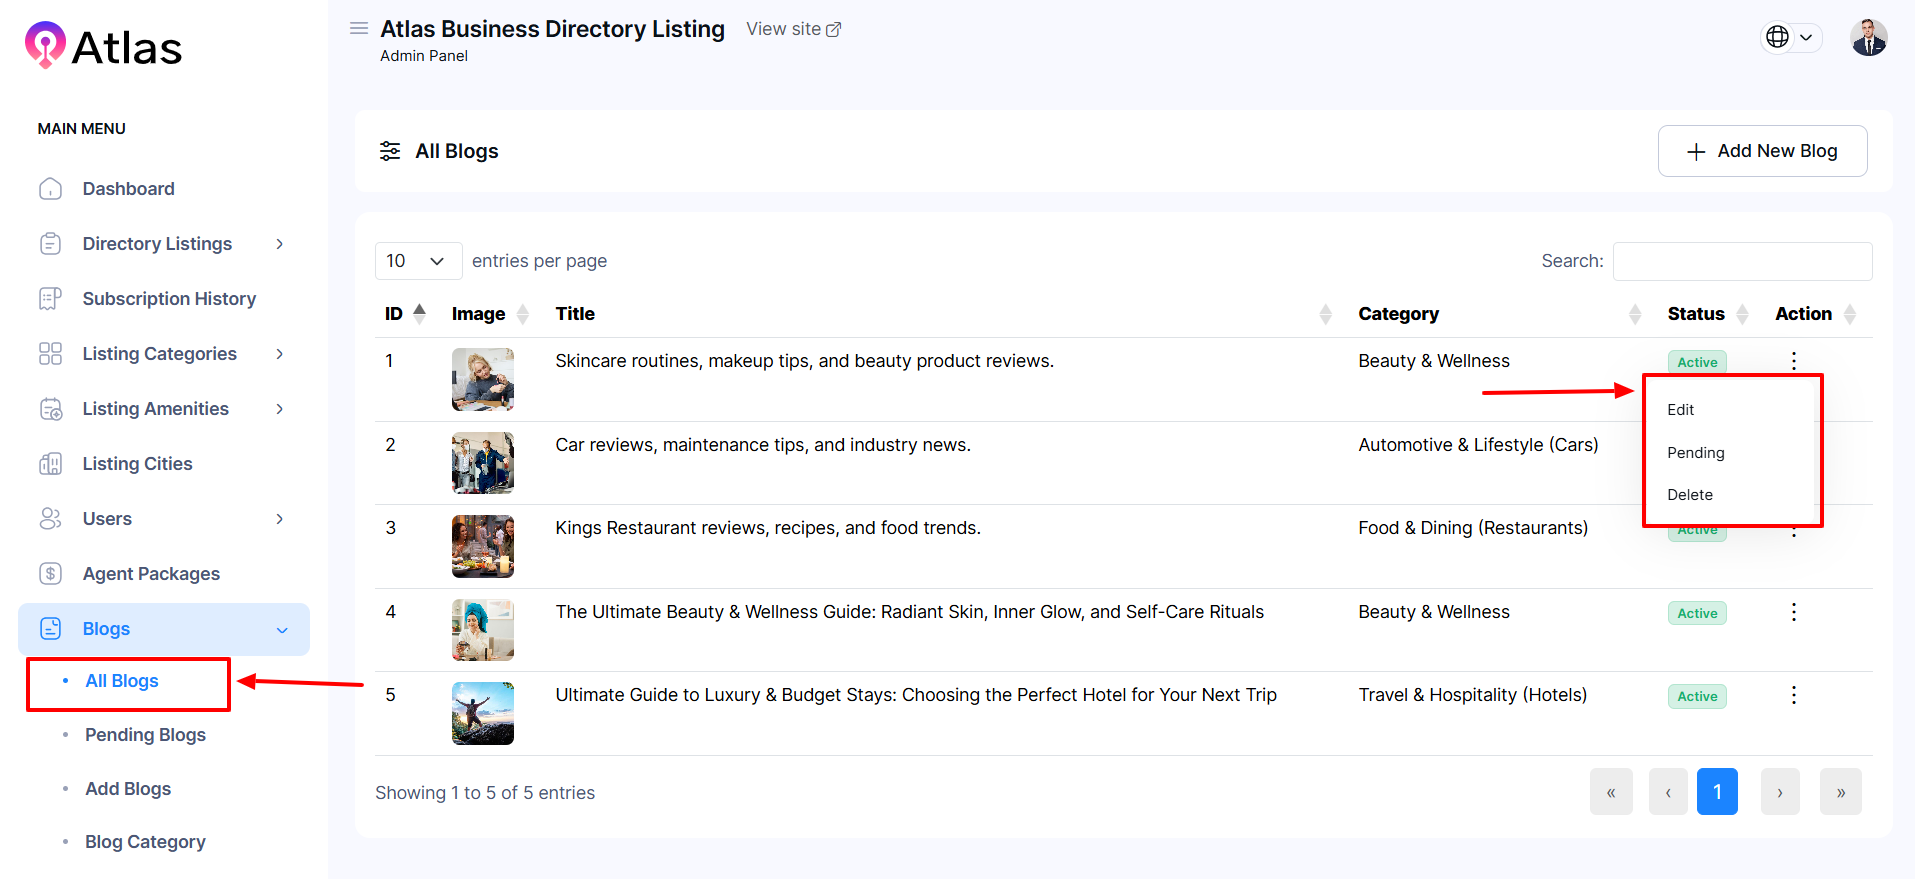Click the Add New Blog button
This screenshot has height=879, width=1915.
coord(1761,151)
